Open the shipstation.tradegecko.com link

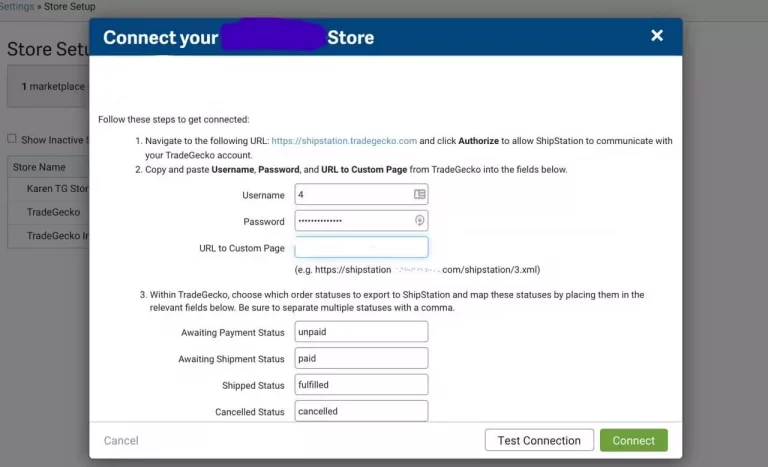click(x=344, y=141)
